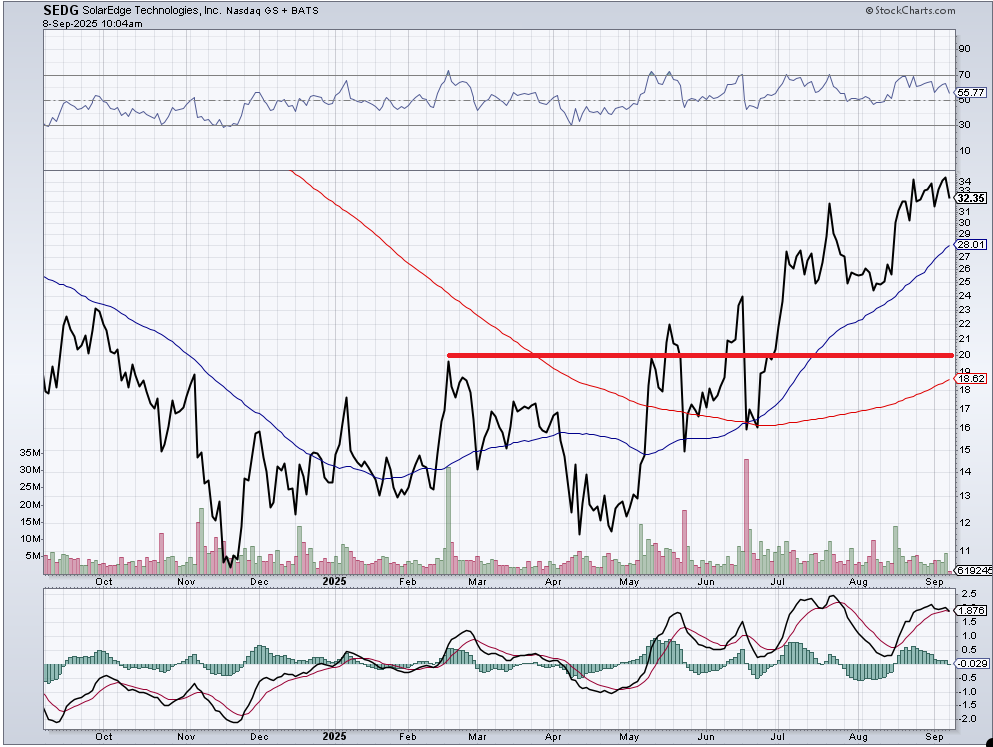Screen dimensions: 993x747
Task: Click the 25M label on the volume axis
Action: (x=30, y=487)
